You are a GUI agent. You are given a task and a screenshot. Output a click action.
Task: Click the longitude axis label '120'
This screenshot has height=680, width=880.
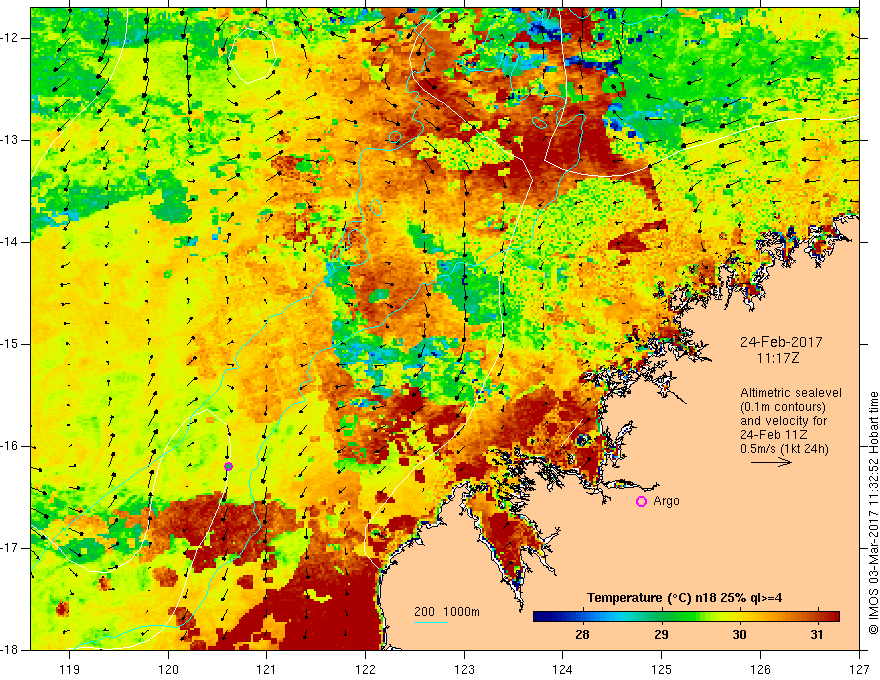[168, 669]
